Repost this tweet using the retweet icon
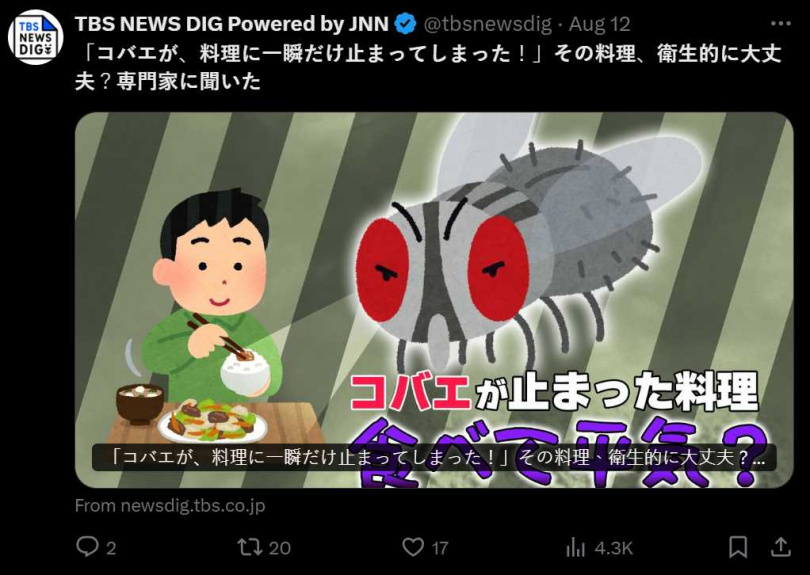The width and height of the screenshot is (810, 575). [249, 547]
